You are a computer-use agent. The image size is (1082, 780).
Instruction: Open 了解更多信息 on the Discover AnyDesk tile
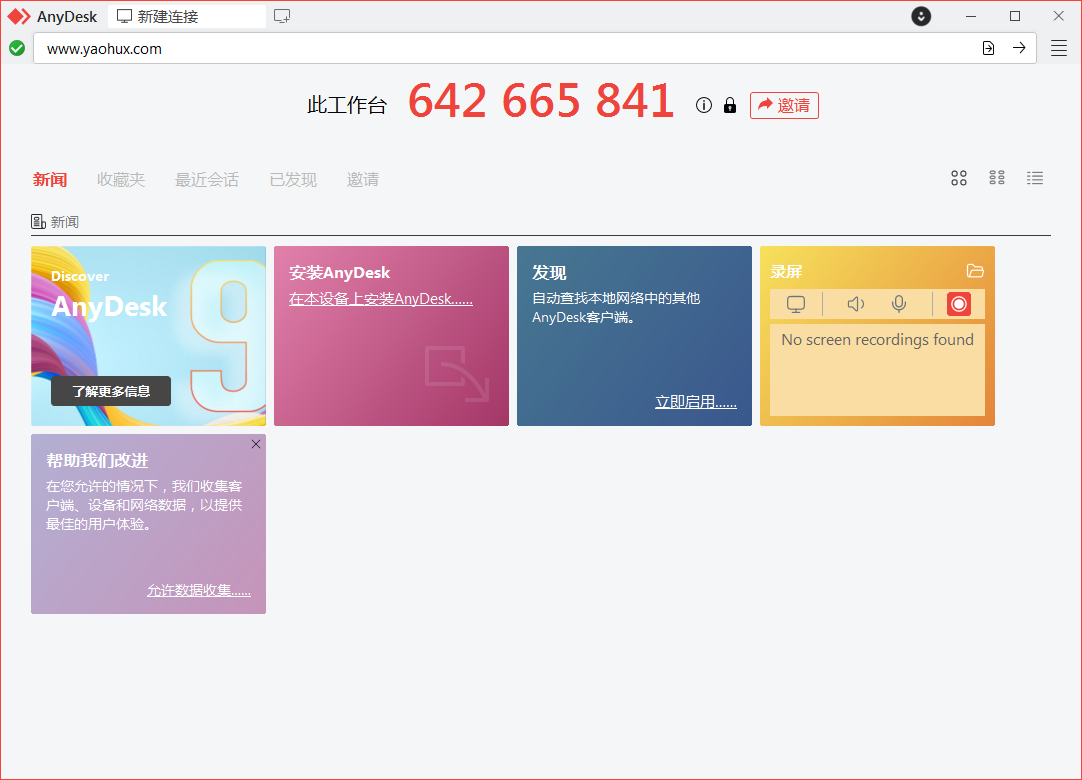[110, 391]
